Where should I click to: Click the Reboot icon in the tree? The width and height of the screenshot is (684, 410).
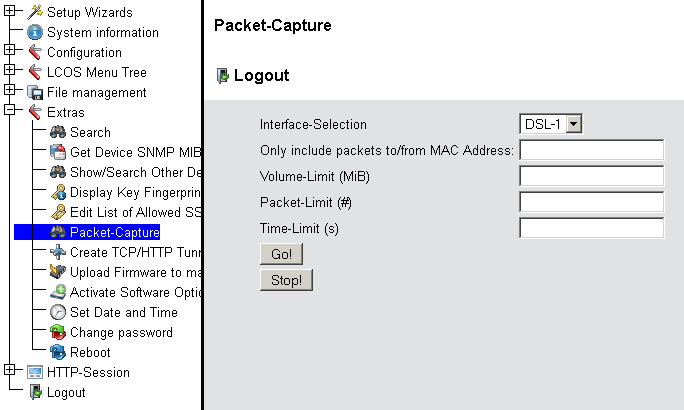coord(58,352)
